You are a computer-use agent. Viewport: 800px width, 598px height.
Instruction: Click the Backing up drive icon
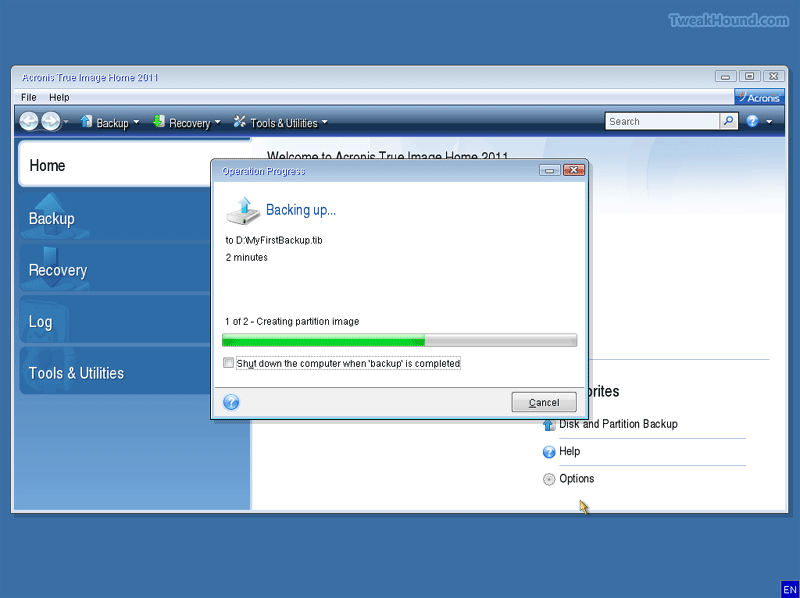(243, 211)
